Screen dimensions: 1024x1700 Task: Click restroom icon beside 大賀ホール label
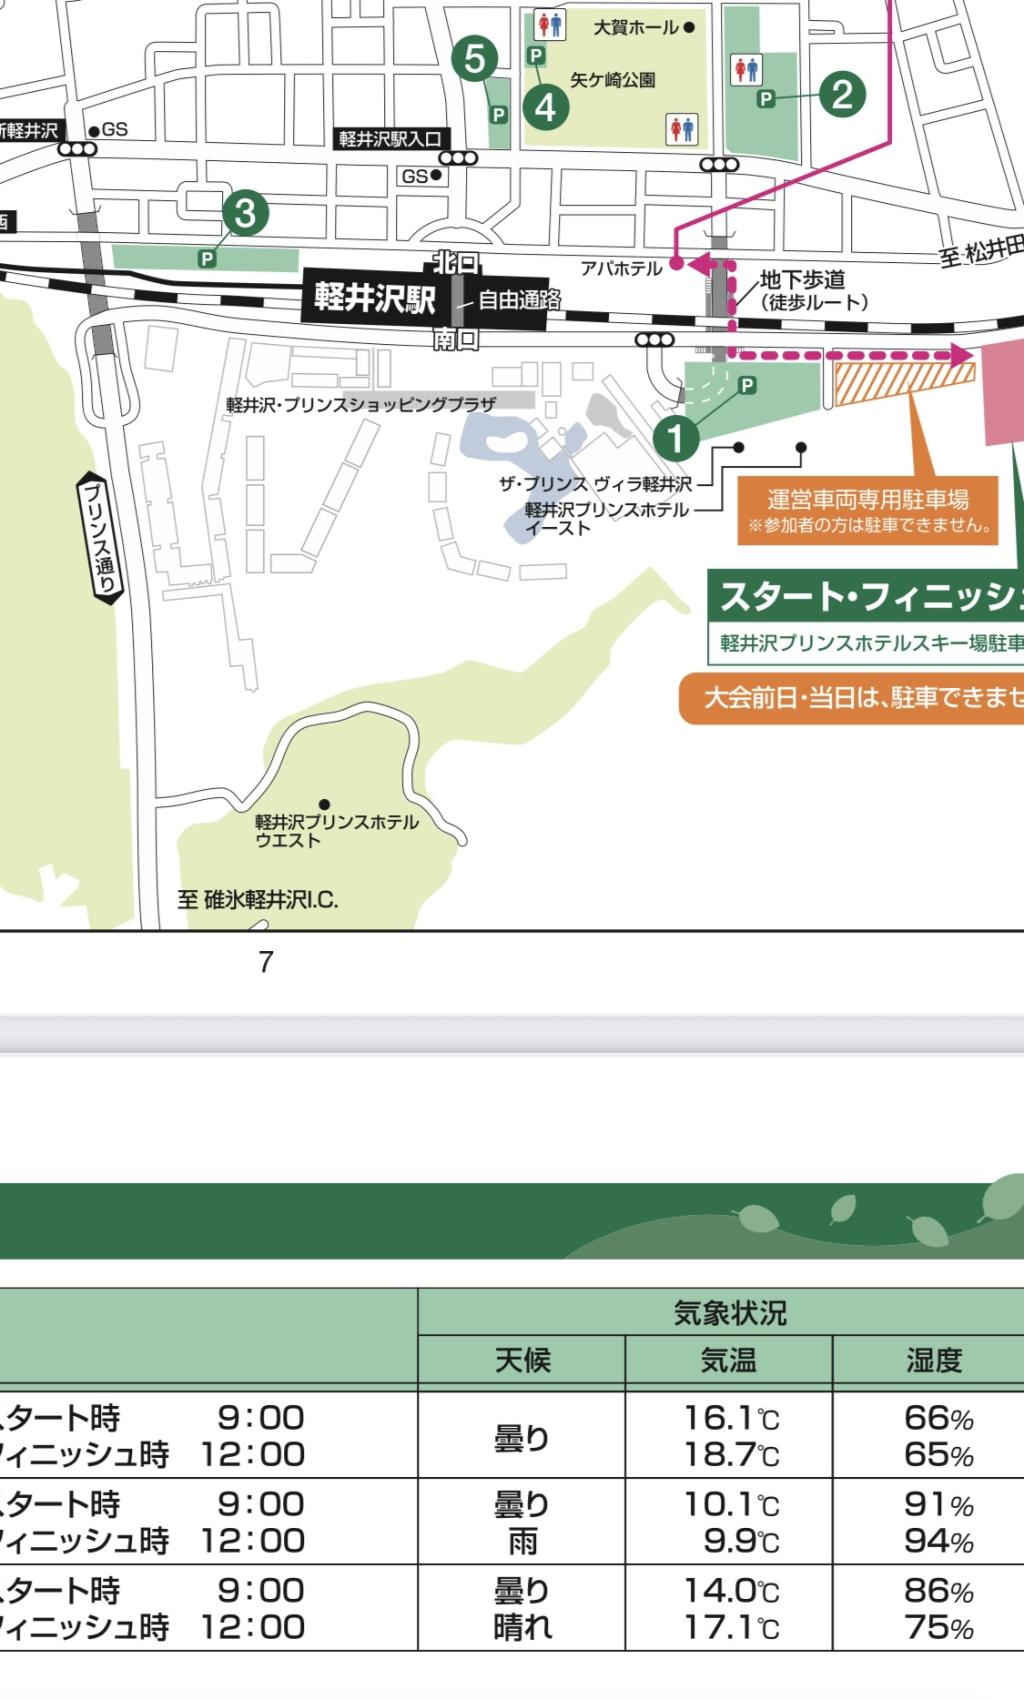click(x=551, y=23)
